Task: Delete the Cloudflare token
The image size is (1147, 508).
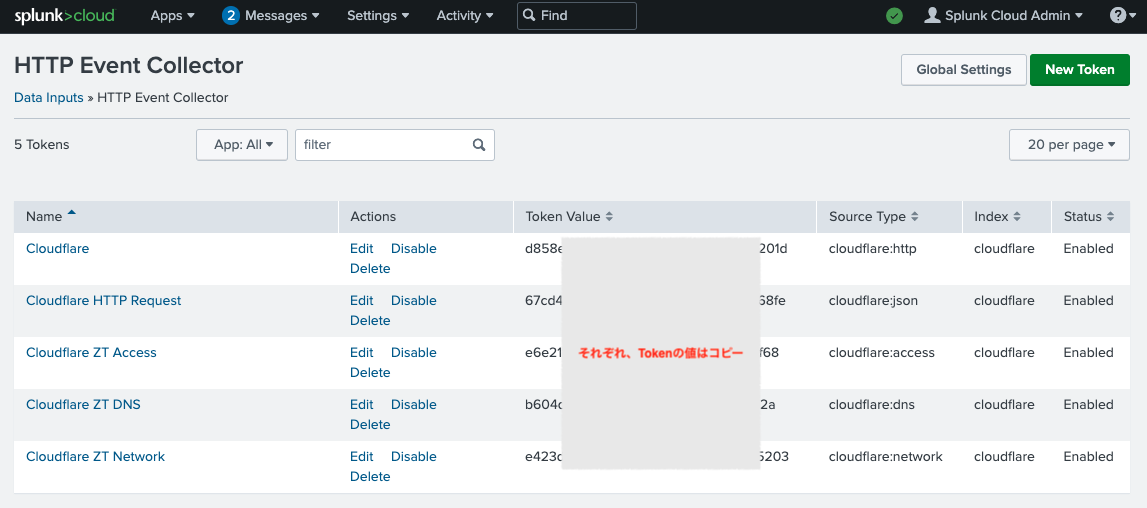Action: point(370,269)
